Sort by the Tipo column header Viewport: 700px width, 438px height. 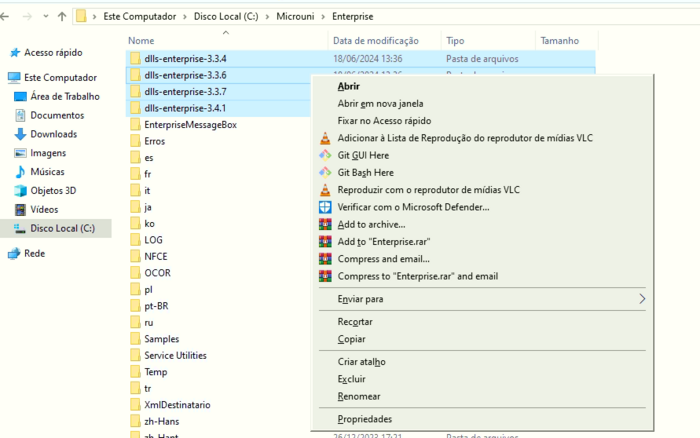(455, 41)
